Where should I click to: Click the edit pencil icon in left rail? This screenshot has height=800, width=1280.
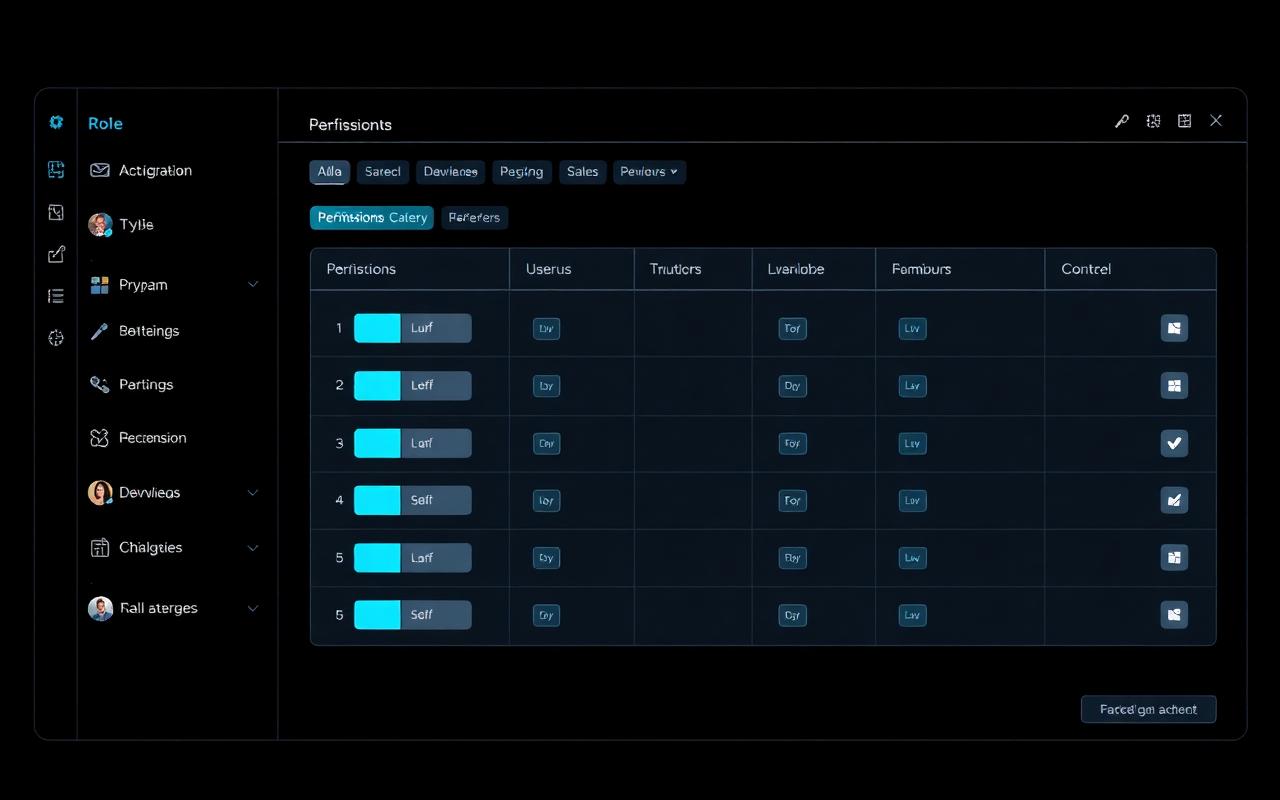56,254
